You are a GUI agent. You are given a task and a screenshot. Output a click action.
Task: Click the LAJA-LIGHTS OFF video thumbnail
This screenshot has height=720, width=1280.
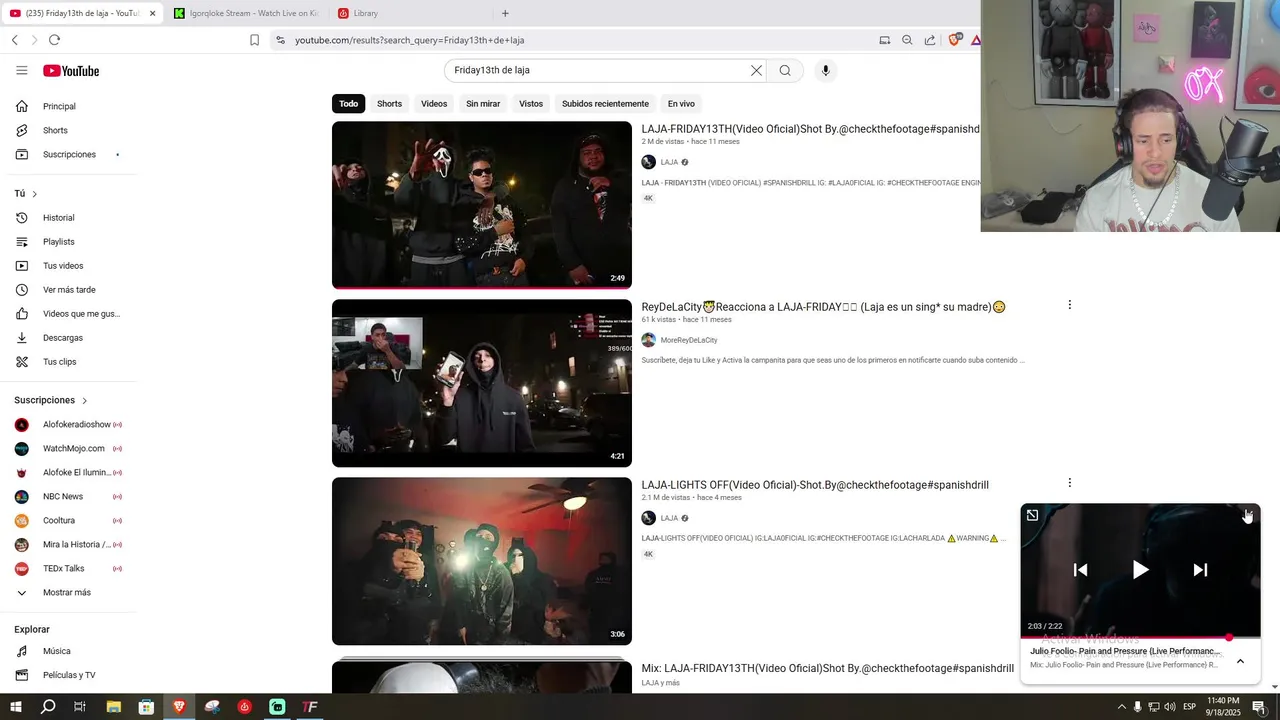point(482,561)
